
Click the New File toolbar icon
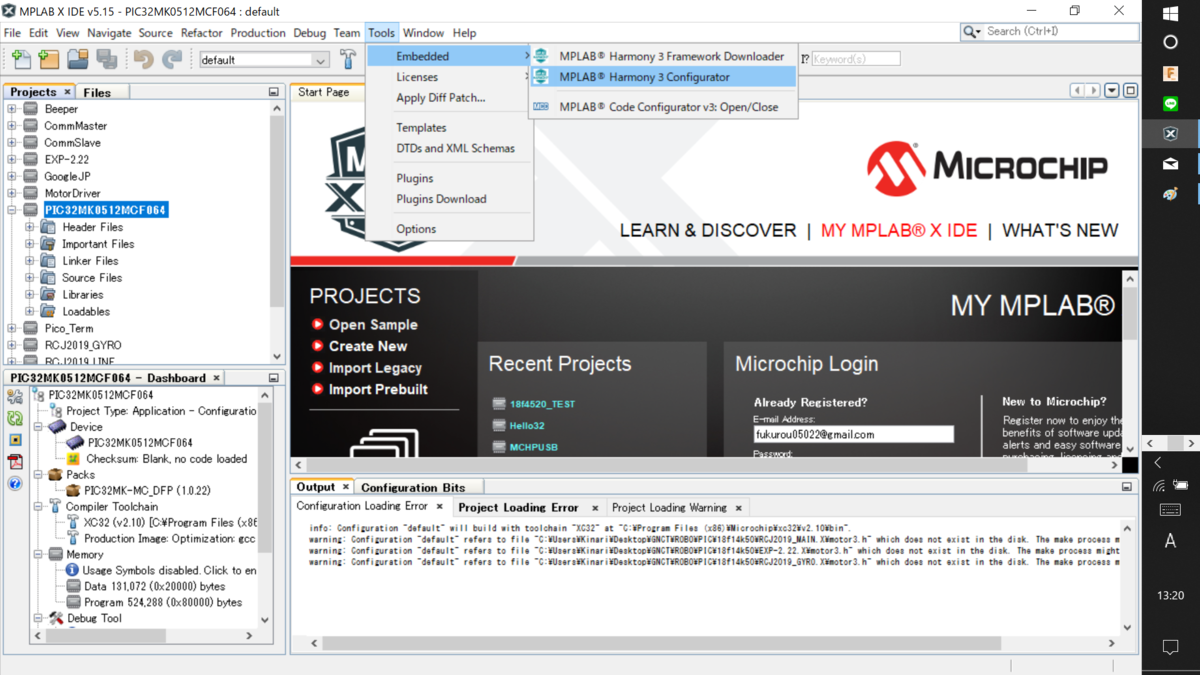click(x=21, y=60)
